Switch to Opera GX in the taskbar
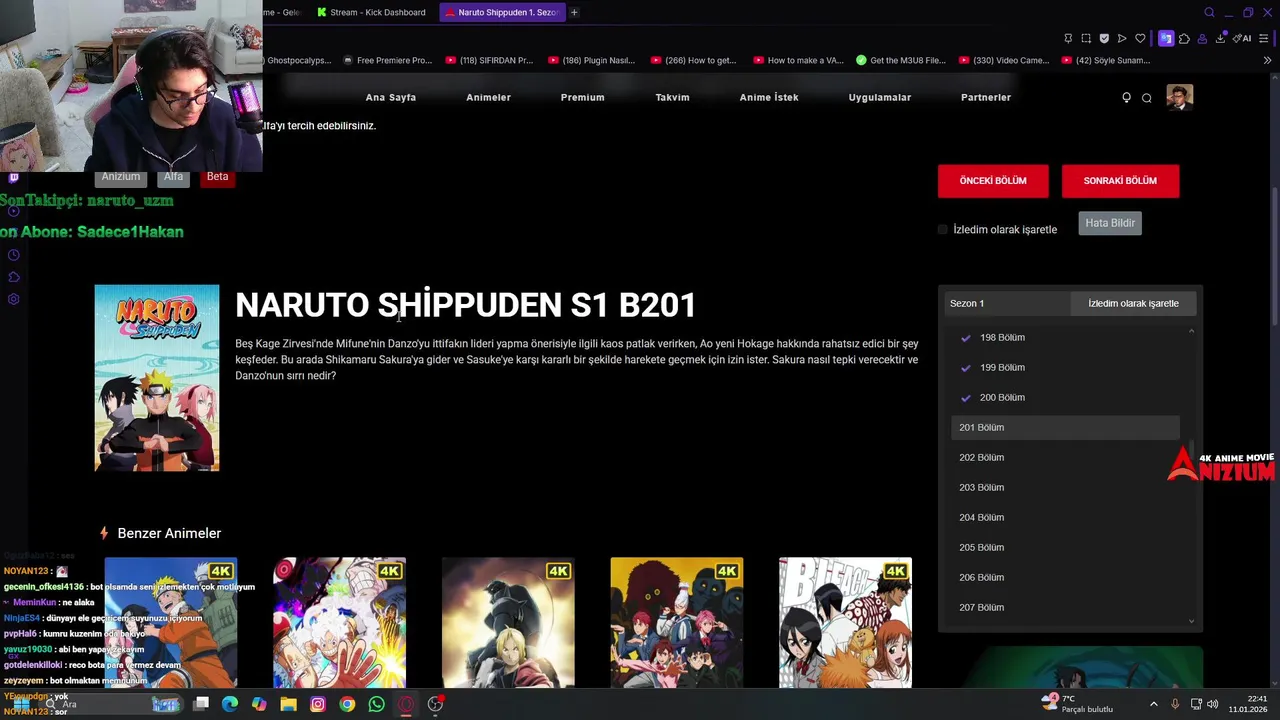This screenshot has width=1280, height=720. (406, 704)
